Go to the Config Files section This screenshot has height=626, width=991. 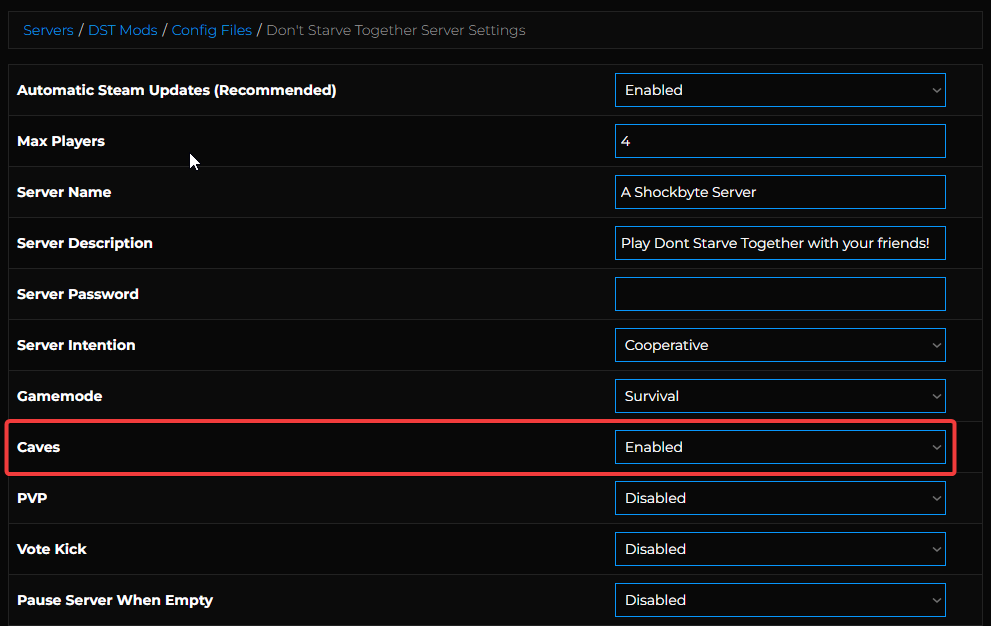(211, 30)
